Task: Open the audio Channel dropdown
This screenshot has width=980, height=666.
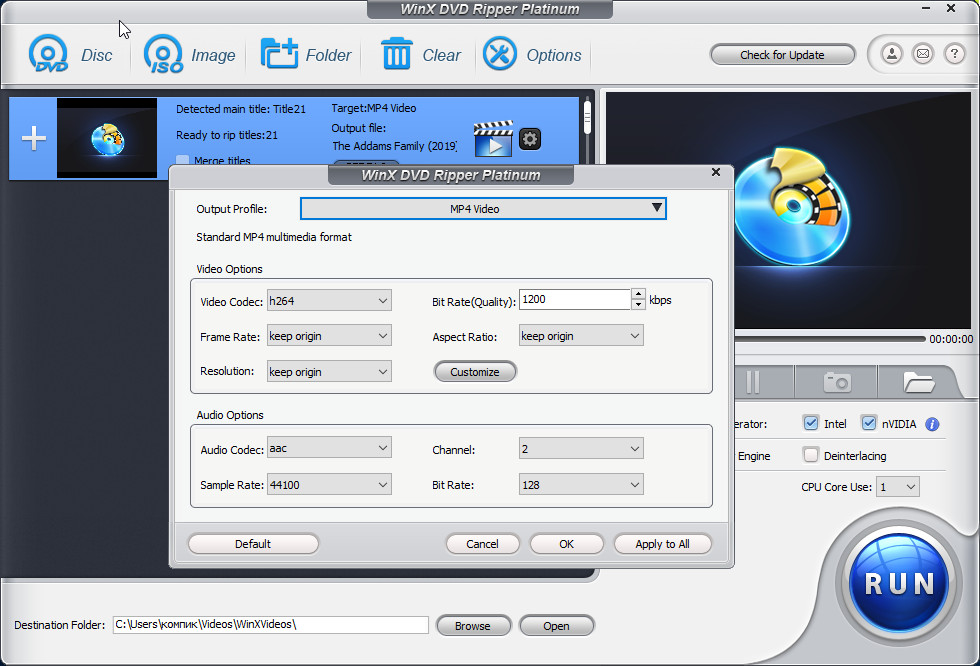Action: point(581,449)
